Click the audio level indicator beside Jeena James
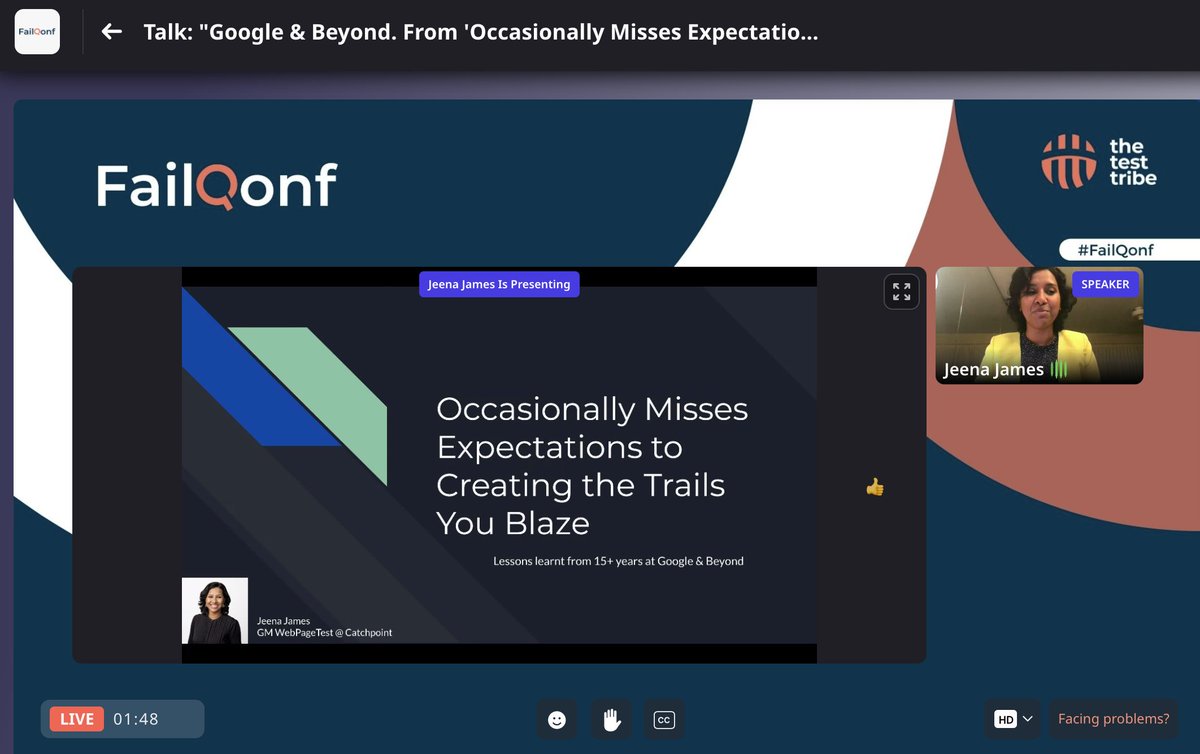The width and height of the screenshot is (1200, 754). tap(1059, 370)
